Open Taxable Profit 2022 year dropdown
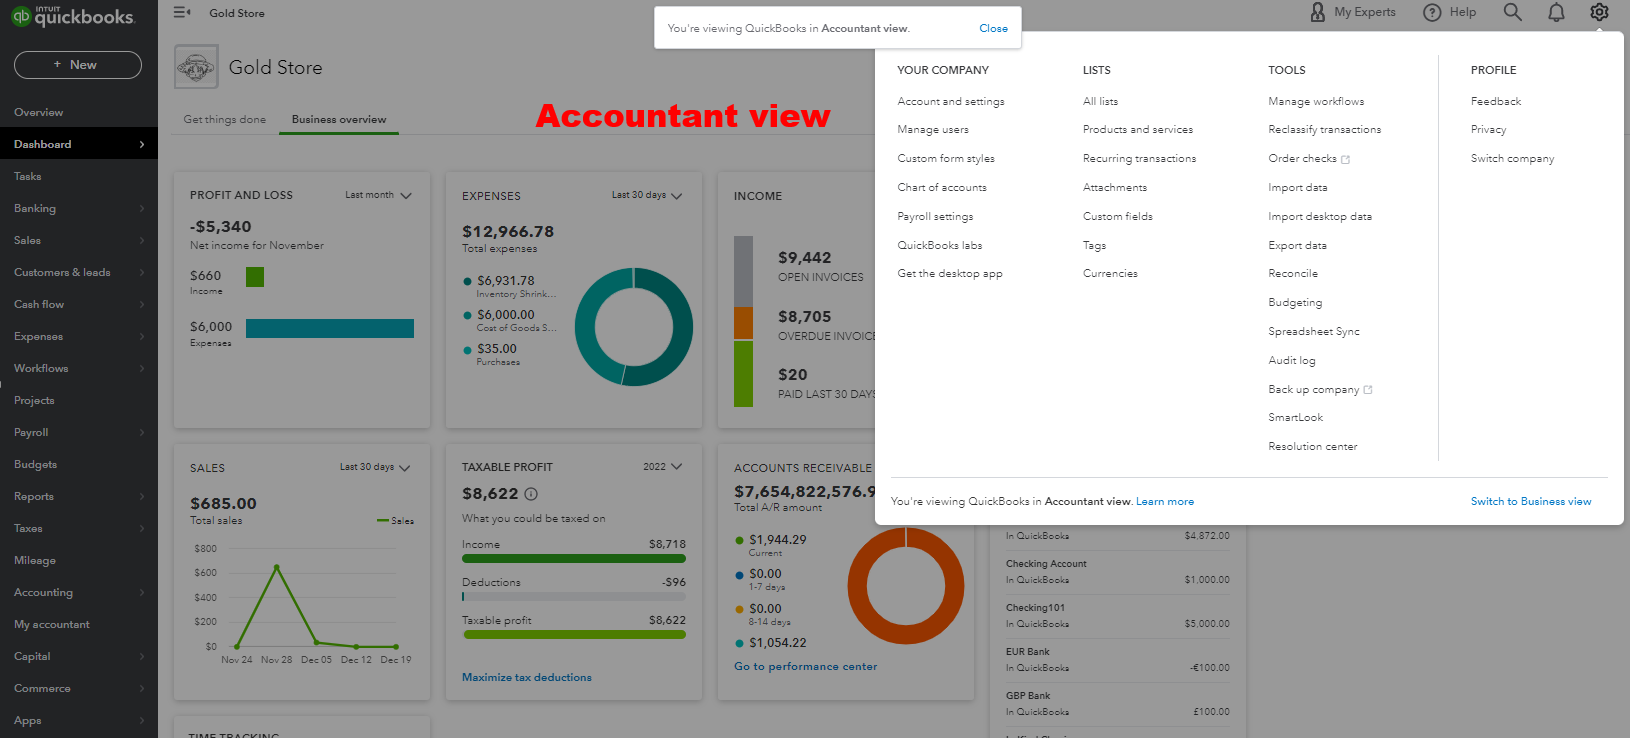 (663, 467)
